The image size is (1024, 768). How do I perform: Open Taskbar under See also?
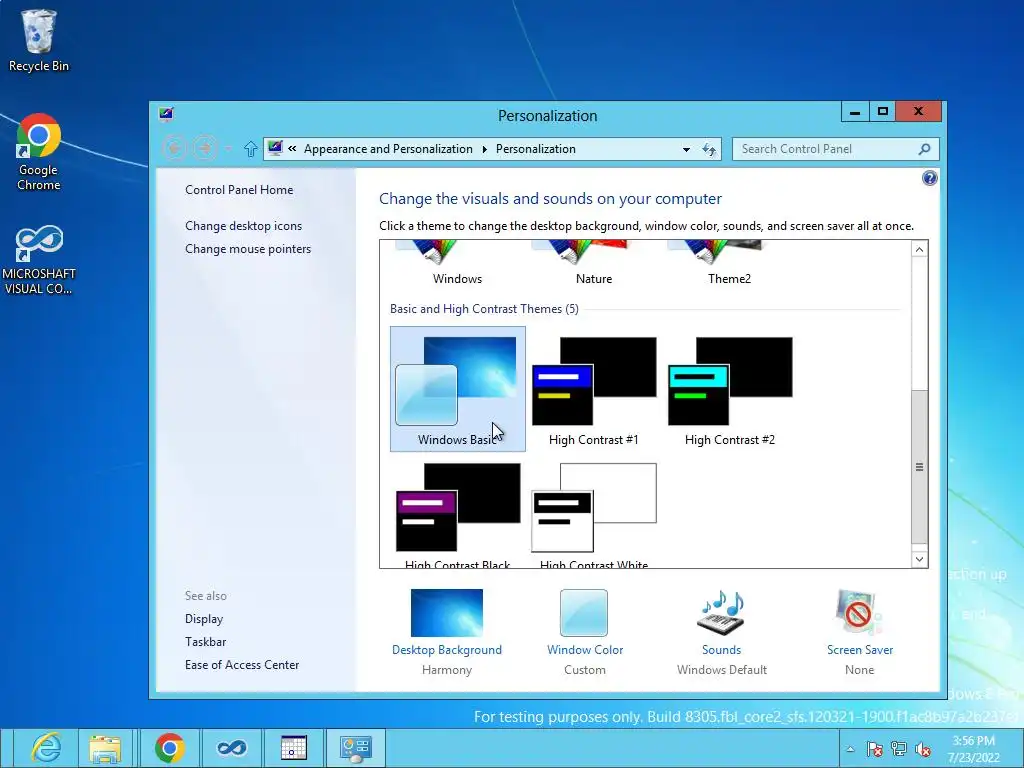coord(205,642)
